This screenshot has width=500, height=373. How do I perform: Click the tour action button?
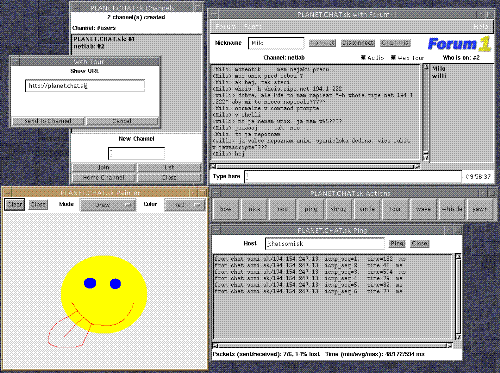click(x=395, y=209)
